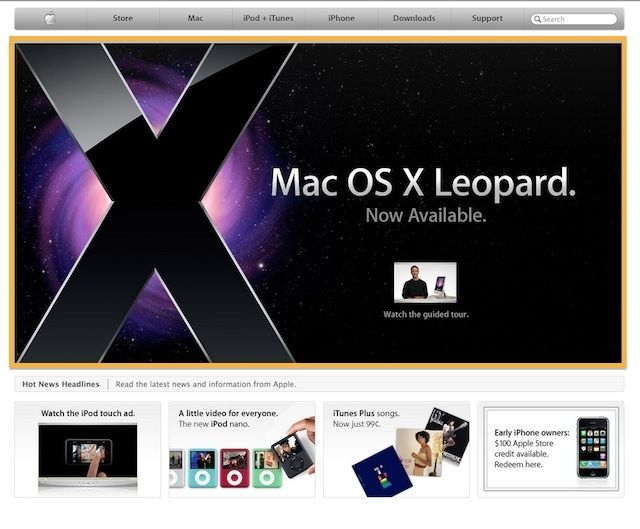Focus the Search input field
Screen dimensions: 640x529
pos(578,19)
